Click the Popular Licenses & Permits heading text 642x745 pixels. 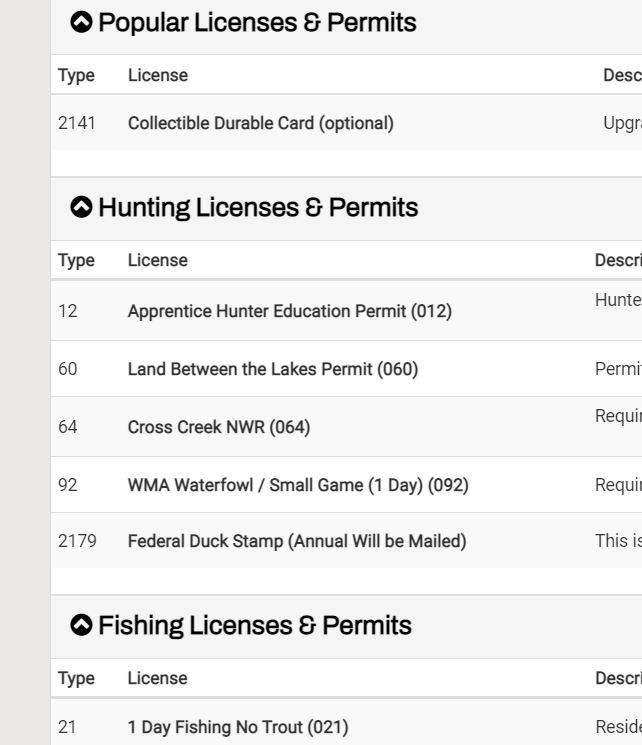257,22
